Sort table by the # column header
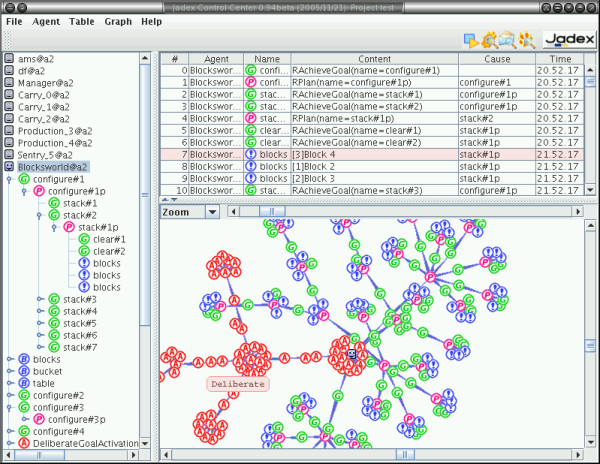 [174, 59]
